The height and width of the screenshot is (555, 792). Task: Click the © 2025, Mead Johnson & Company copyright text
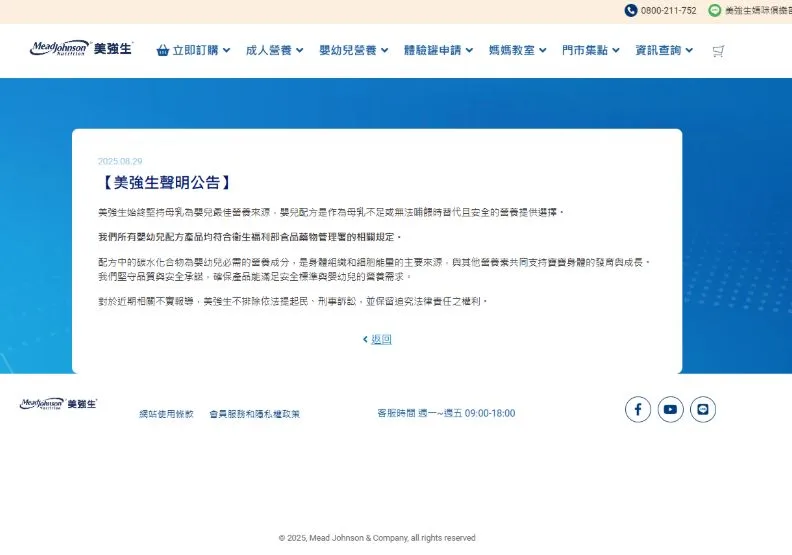click(377, 538)
